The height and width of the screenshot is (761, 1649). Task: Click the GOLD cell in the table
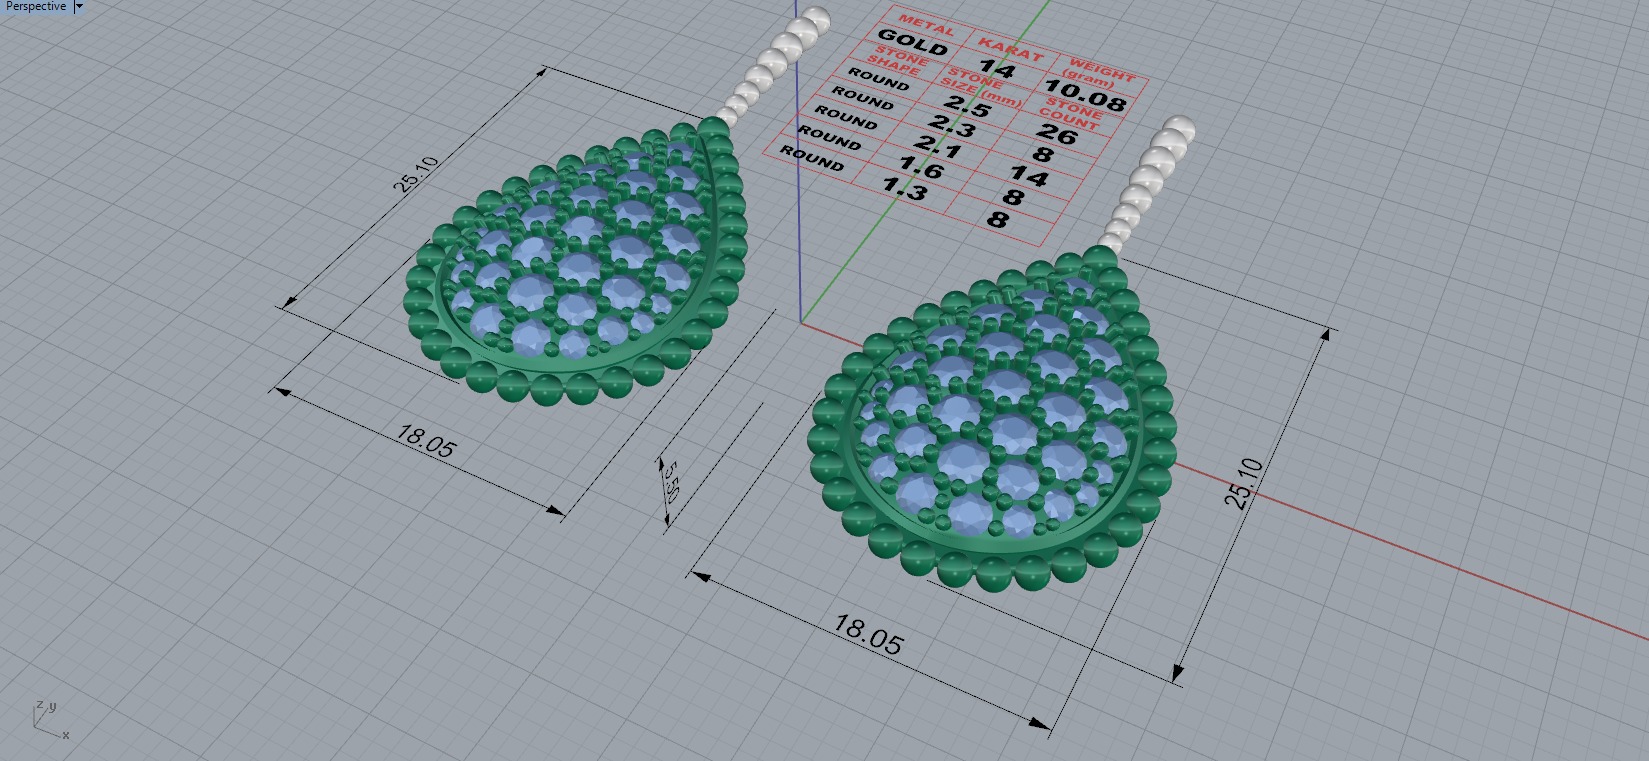click(912, 43)
